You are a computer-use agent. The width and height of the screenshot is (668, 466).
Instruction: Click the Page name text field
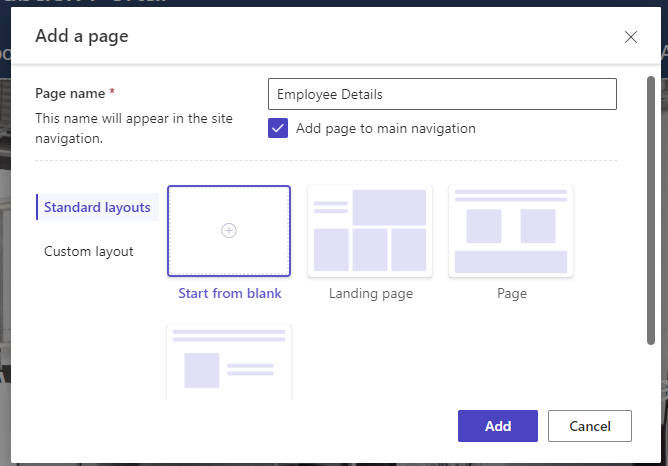pos(442,94)
